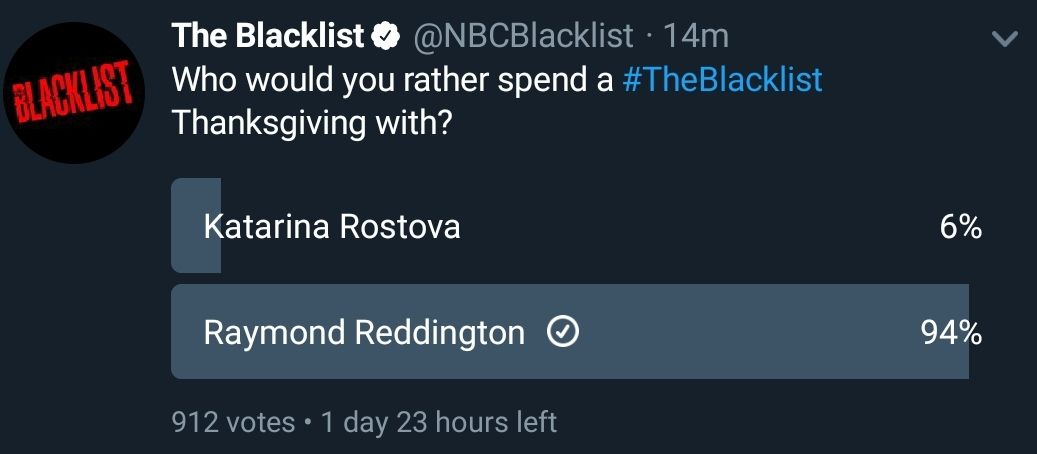Click the 6% poll result
The height and width of the screenshot is (454, 1037).
[961, 227]
